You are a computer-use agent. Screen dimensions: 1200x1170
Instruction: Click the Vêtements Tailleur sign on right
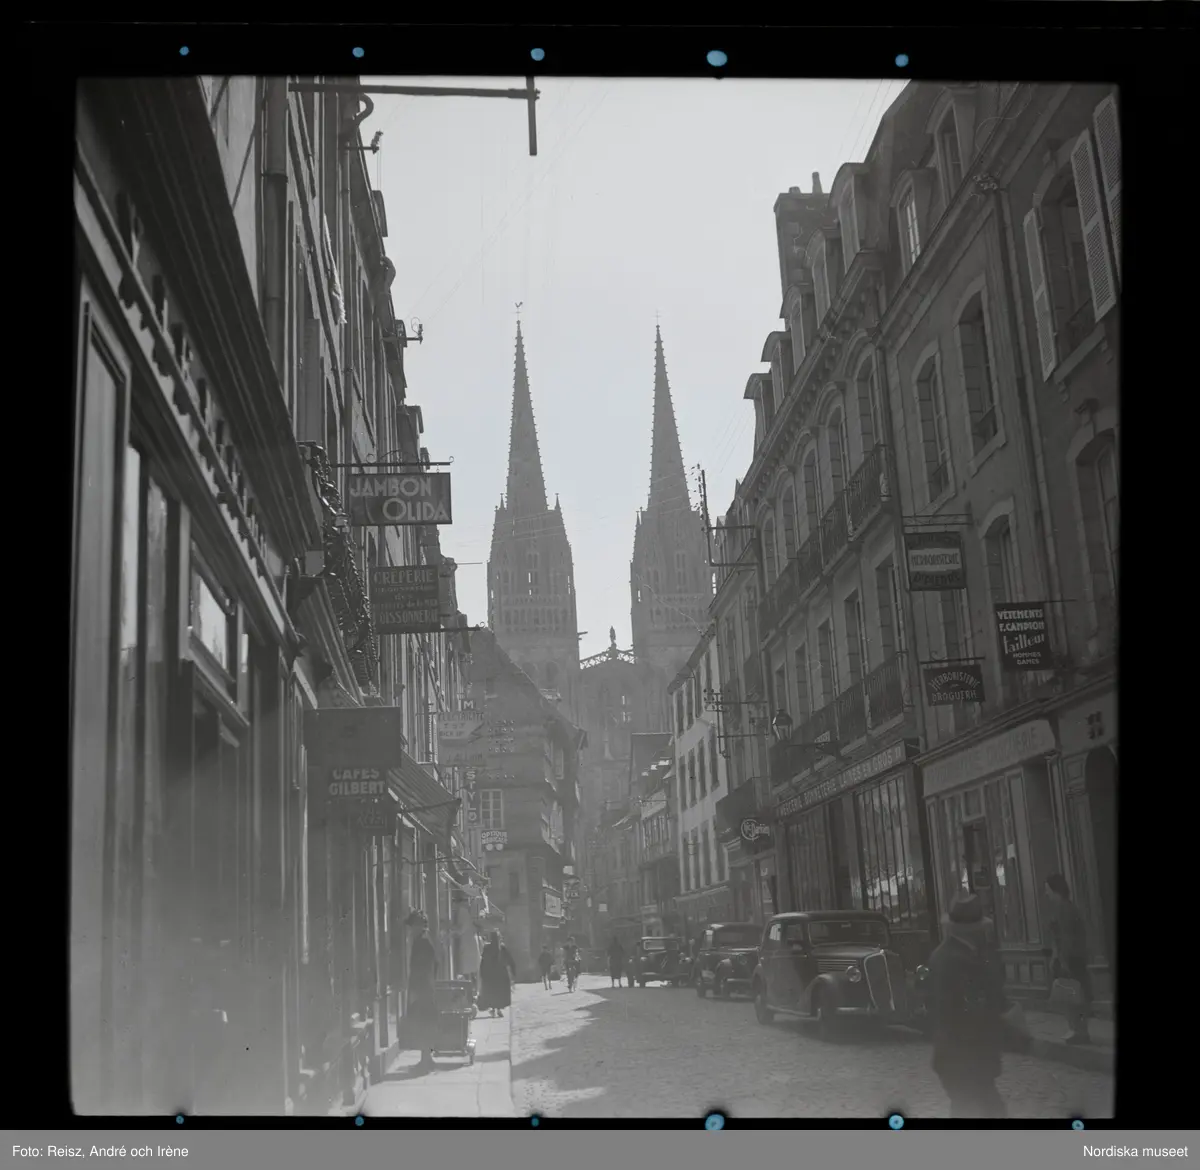[x=1022, y=636]
